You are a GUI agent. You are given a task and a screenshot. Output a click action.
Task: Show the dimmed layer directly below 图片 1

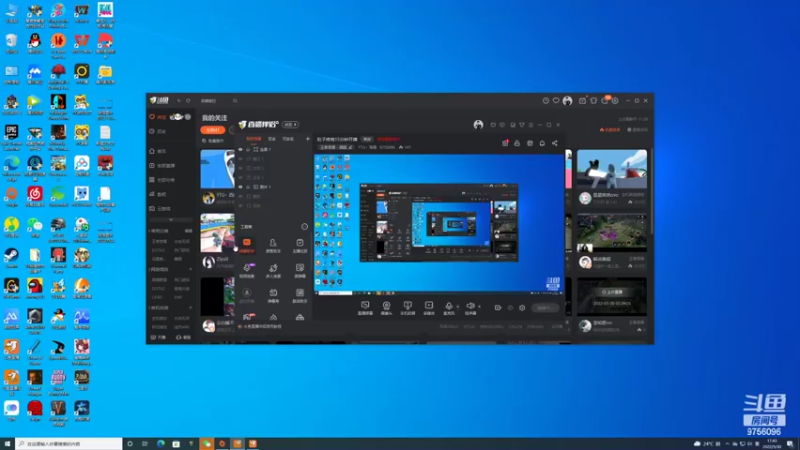(241, 196)
